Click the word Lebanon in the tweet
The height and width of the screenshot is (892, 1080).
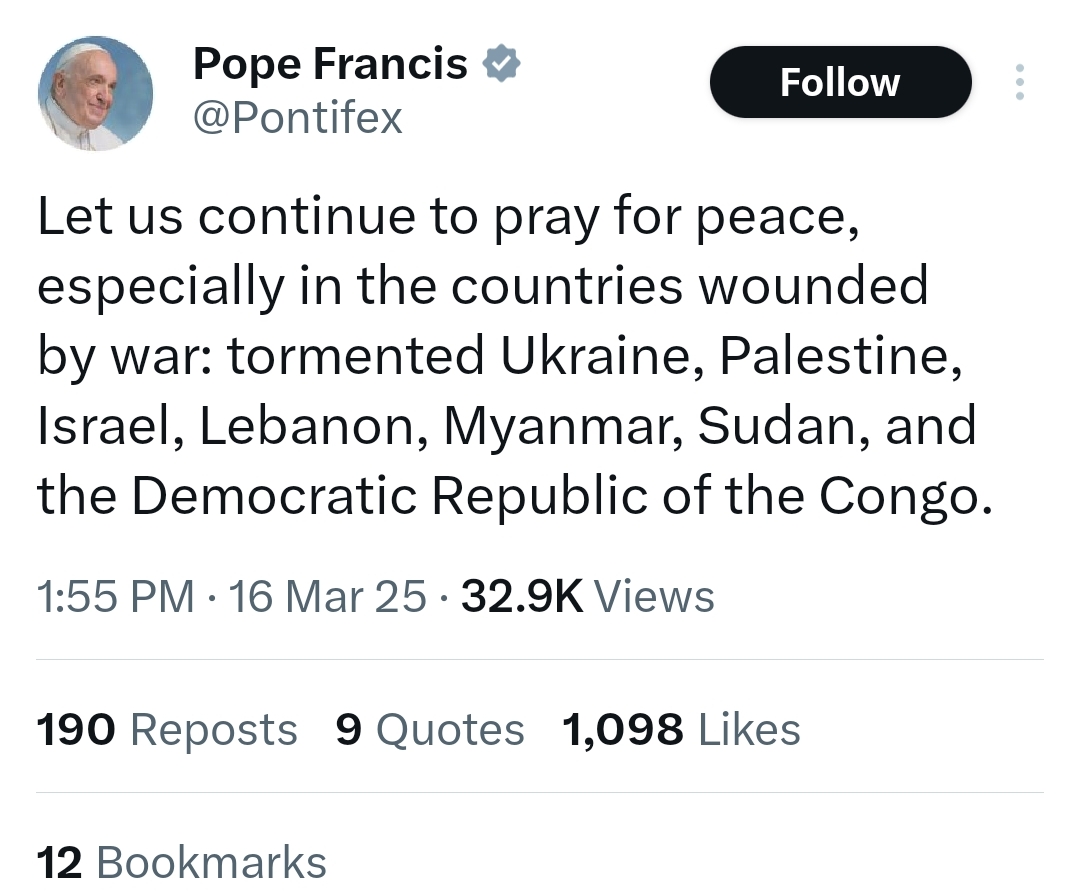pos(313,426)
